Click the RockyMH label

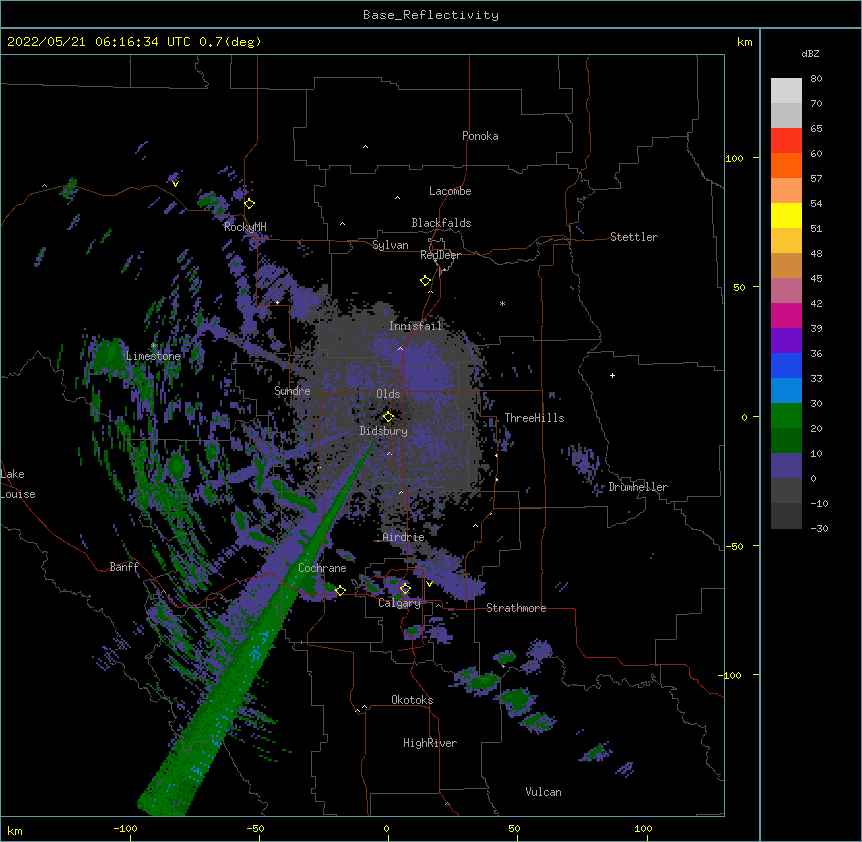coord(245,227)
